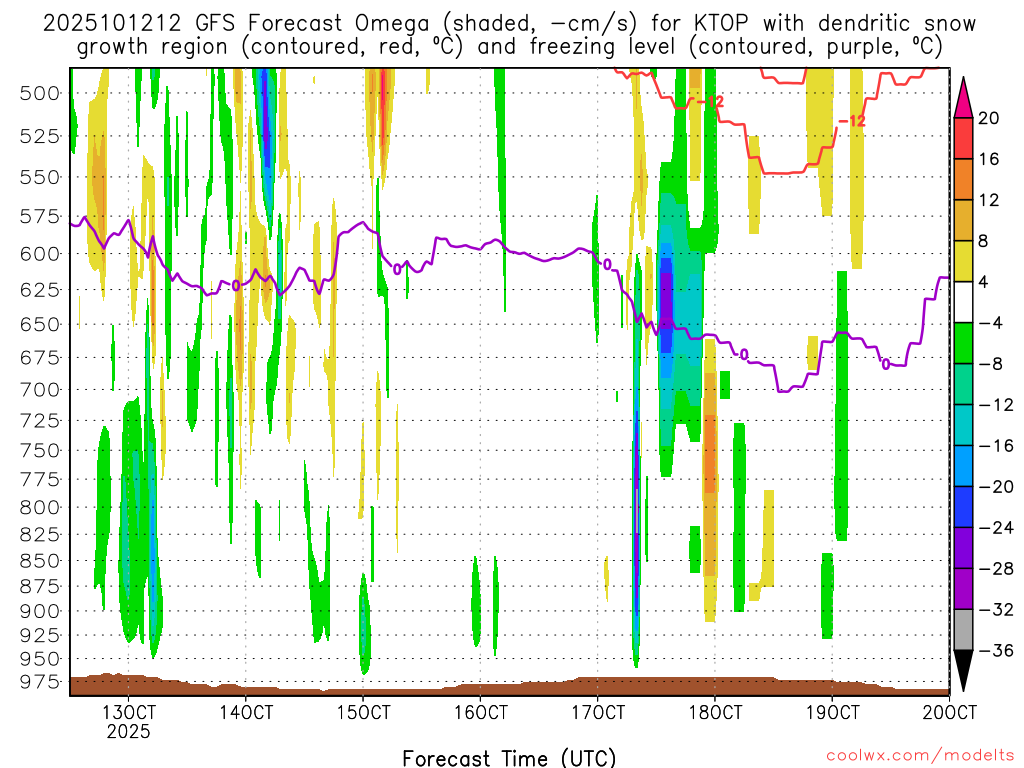Click the 800 pressure level label
Screen dimensions: 1024x768
coord(40,507)
